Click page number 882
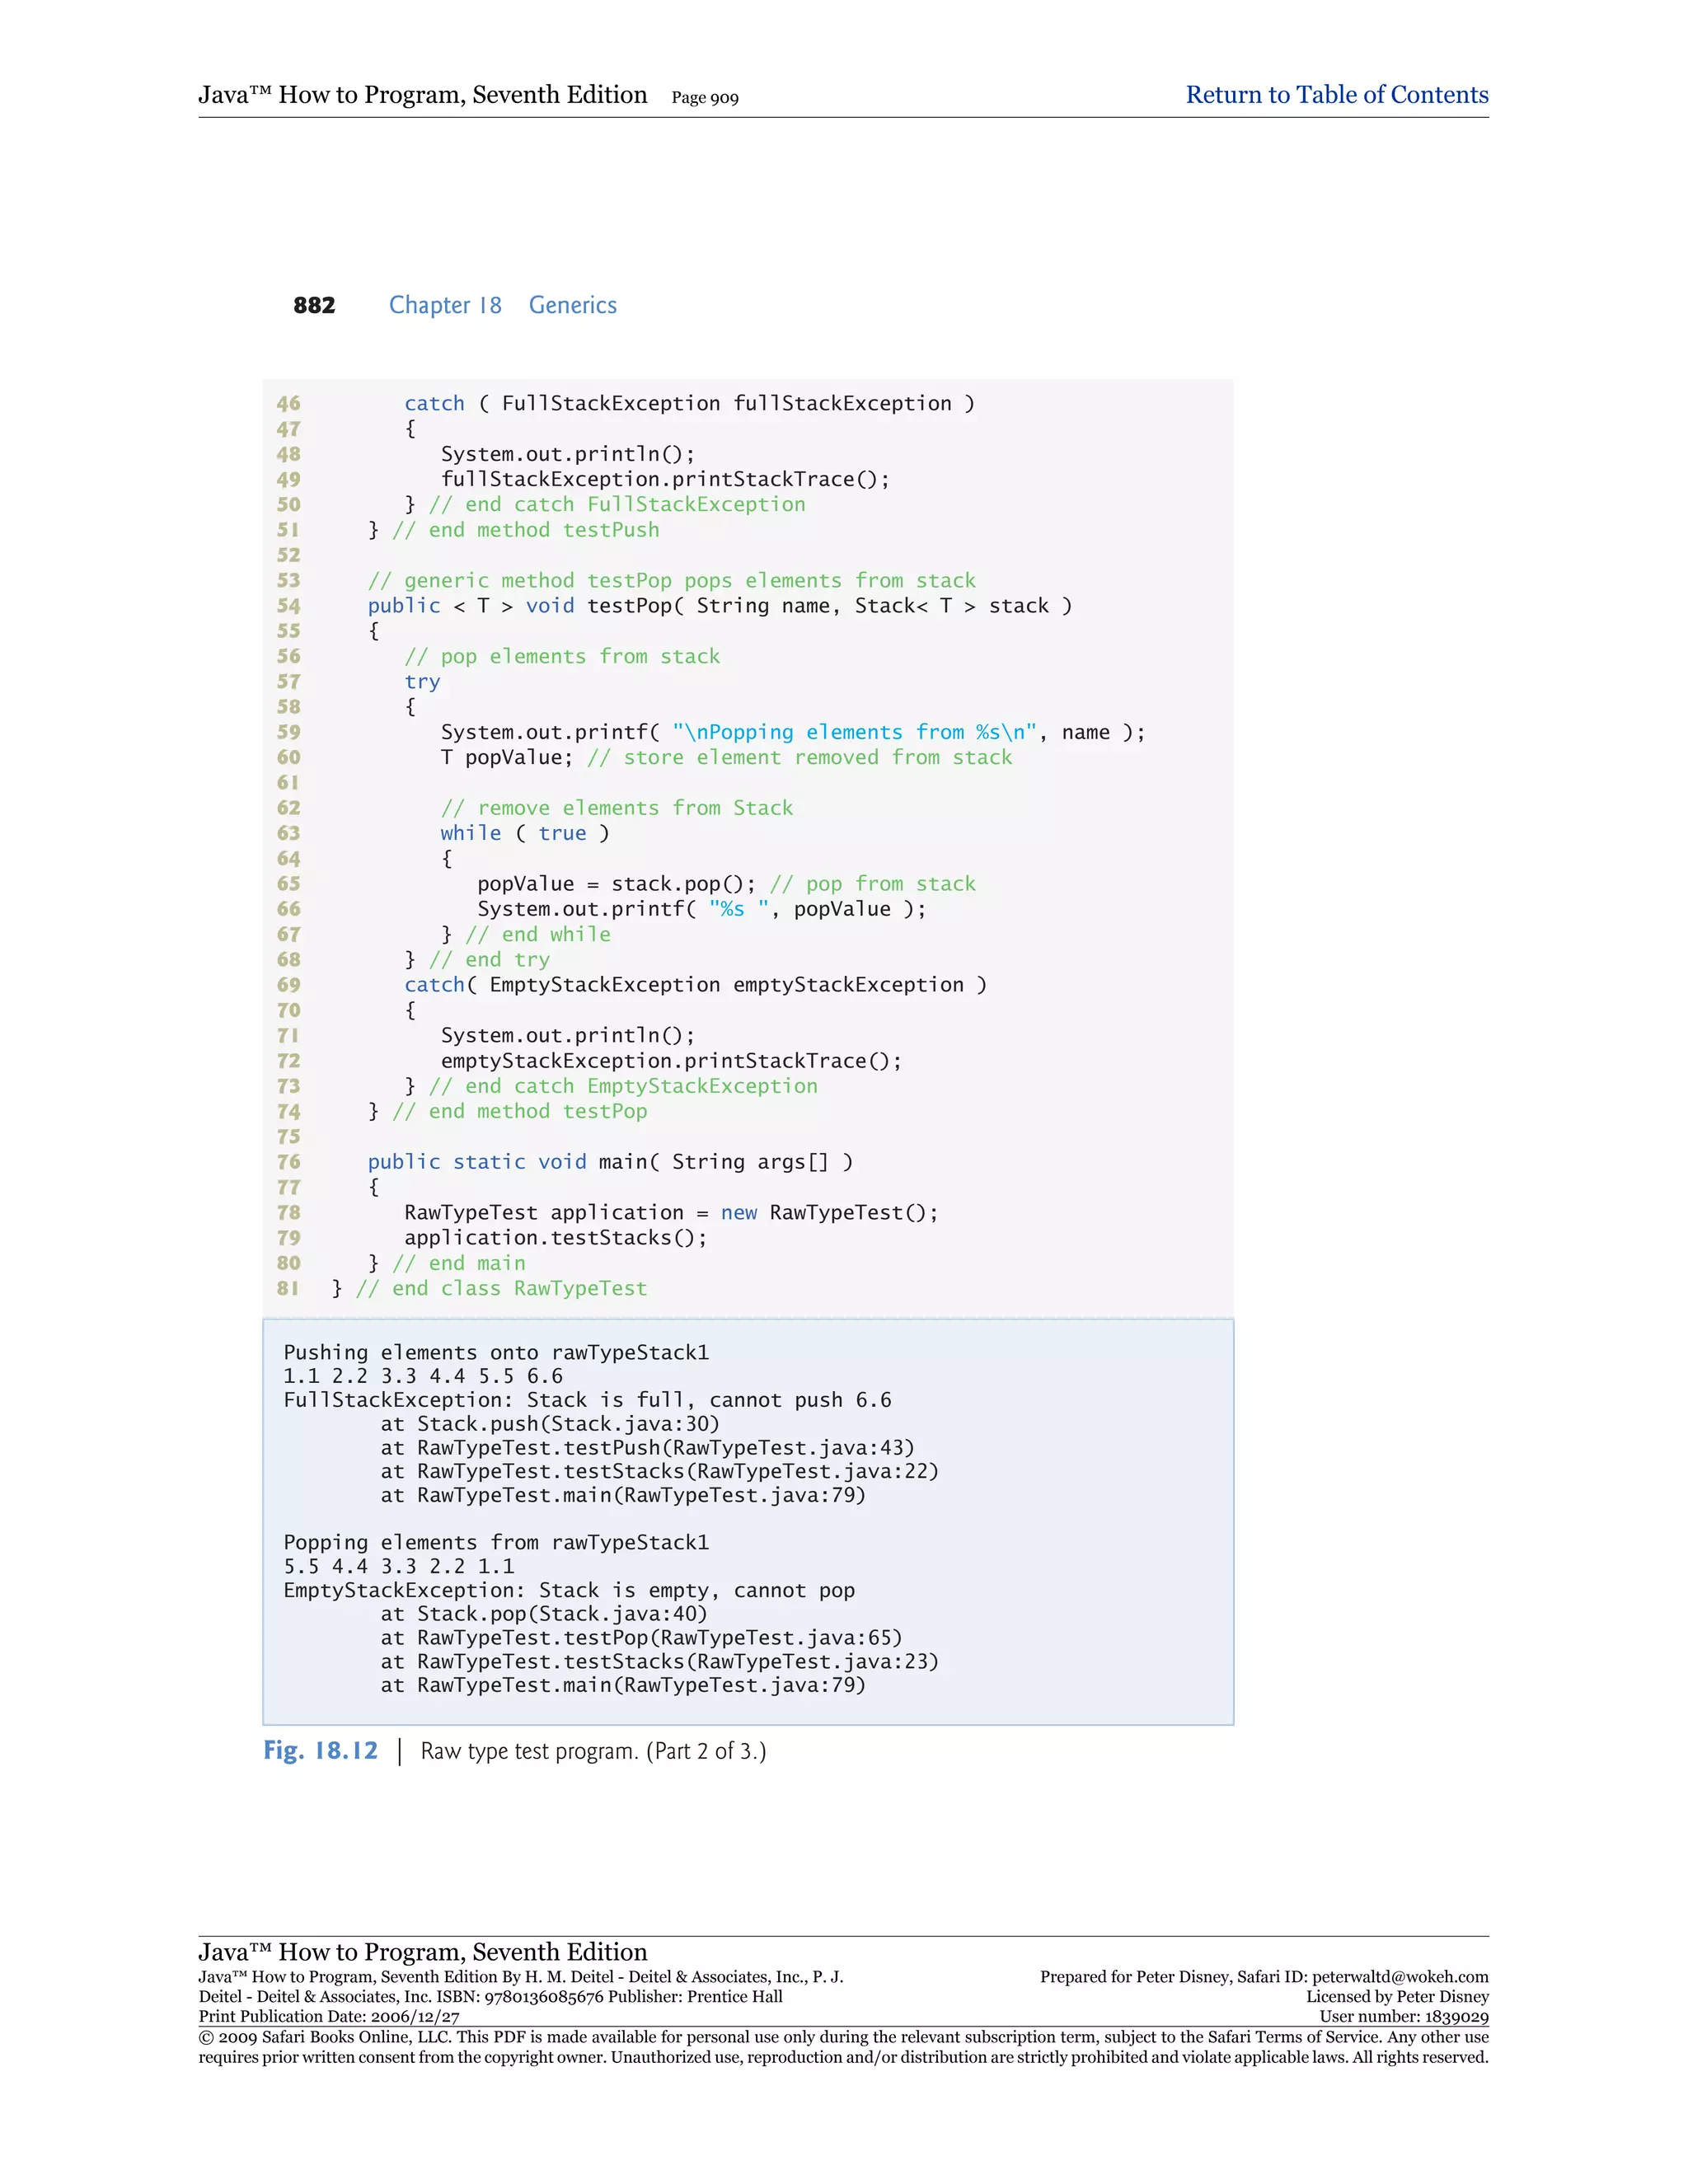 click(x=314, y=305)
